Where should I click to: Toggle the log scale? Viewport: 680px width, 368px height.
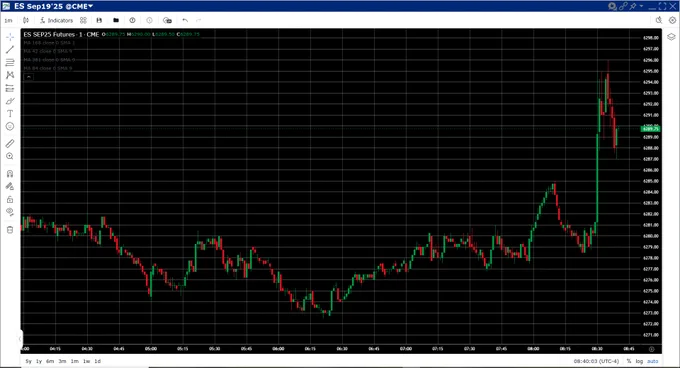639,361
